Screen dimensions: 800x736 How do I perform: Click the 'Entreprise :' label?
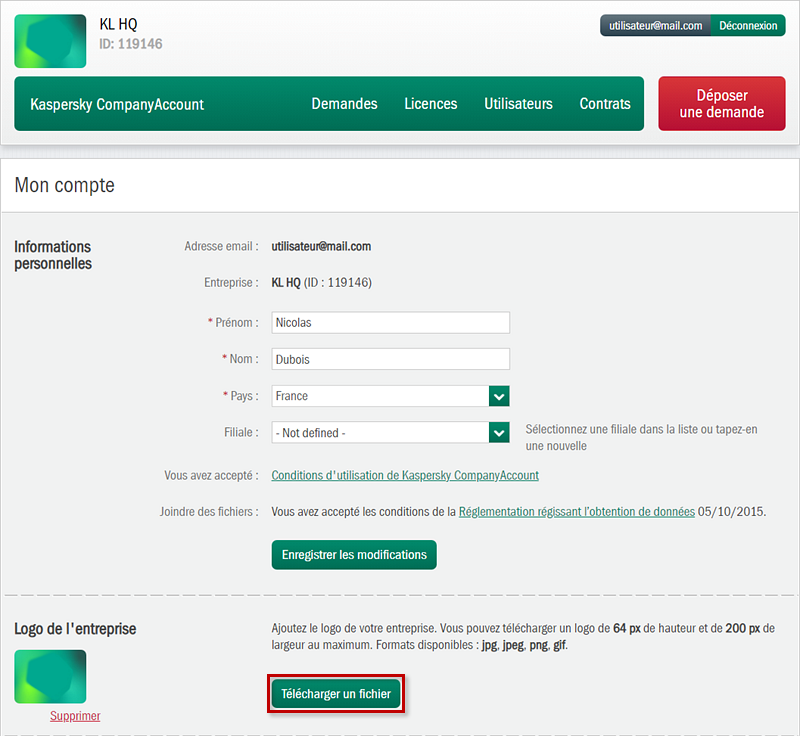pyautogui.click(x=231, y=283)
